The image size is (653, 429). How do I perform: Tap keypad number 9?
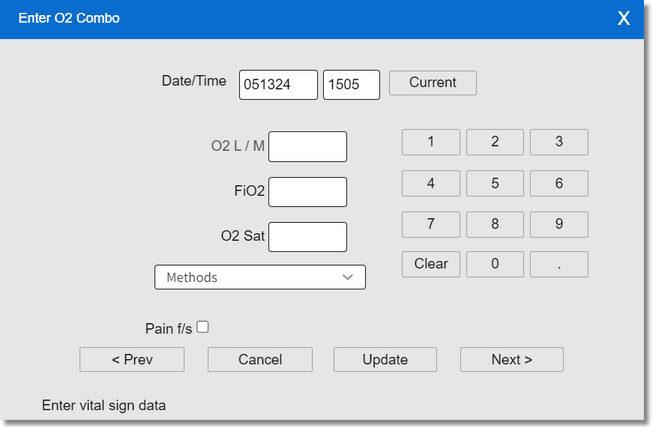pos(559,224)
